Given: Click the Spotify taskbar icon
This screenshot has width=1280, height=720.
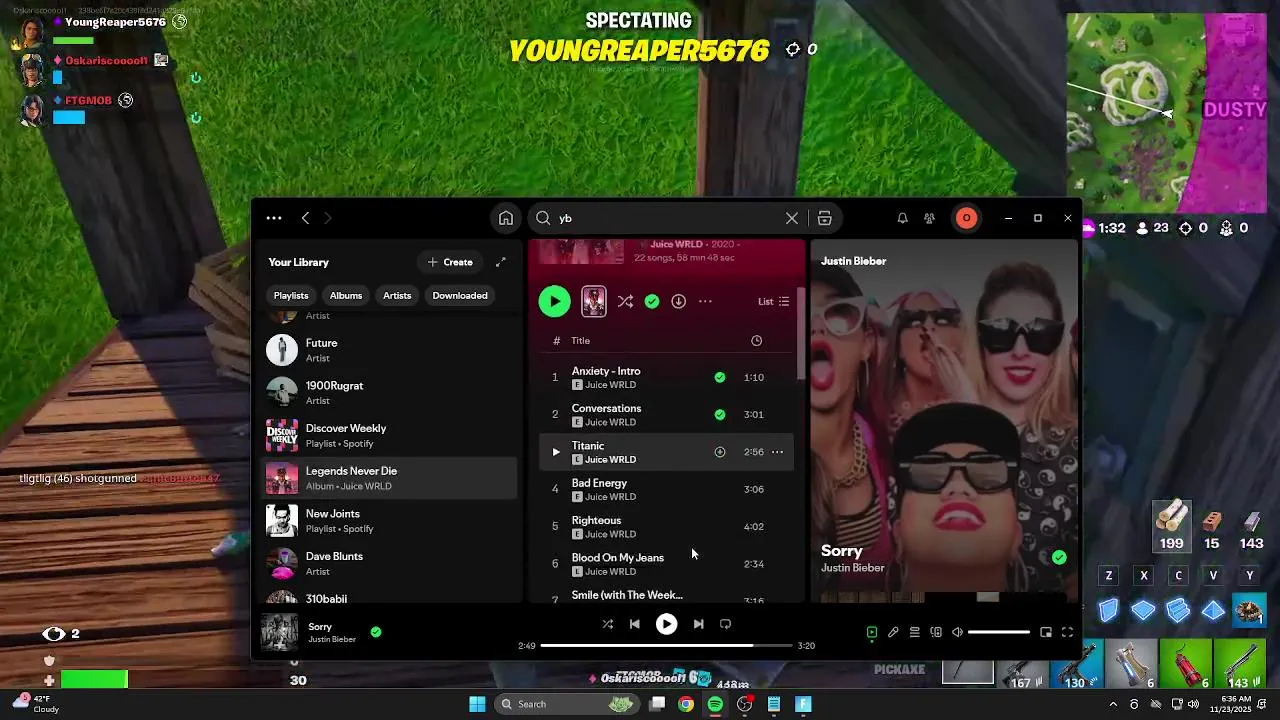Looking at the screenshot, I should [x=715, y=704].
